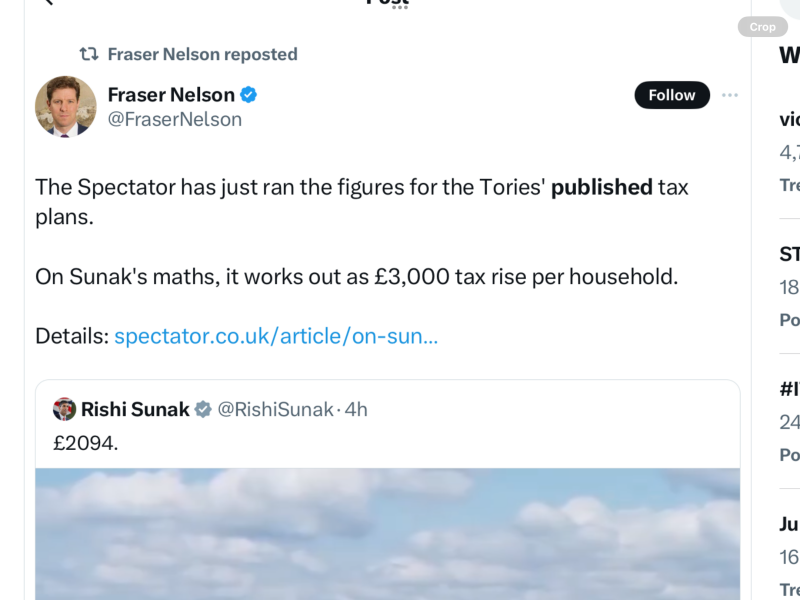The height and width of the screenshot is (600, 800).
Task: Click the Fraser Nelson display name
Action: coord(171,95)
